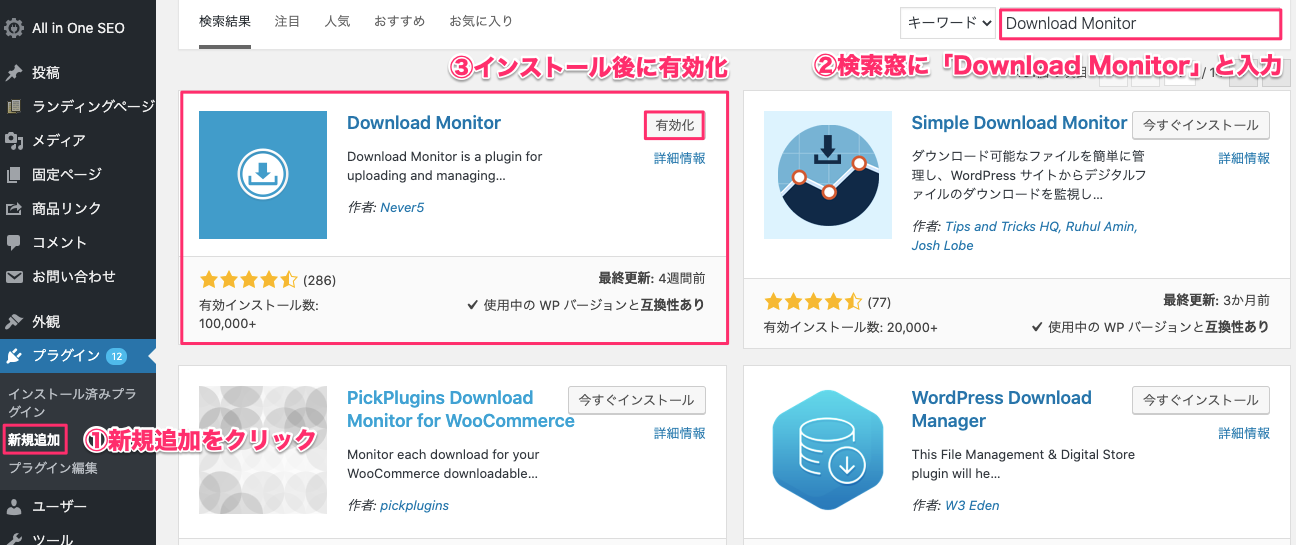This screenshot has width=1296, height=545.
Task: Click the pushpin icon beside 投稿
Action: tap(14, 73)
